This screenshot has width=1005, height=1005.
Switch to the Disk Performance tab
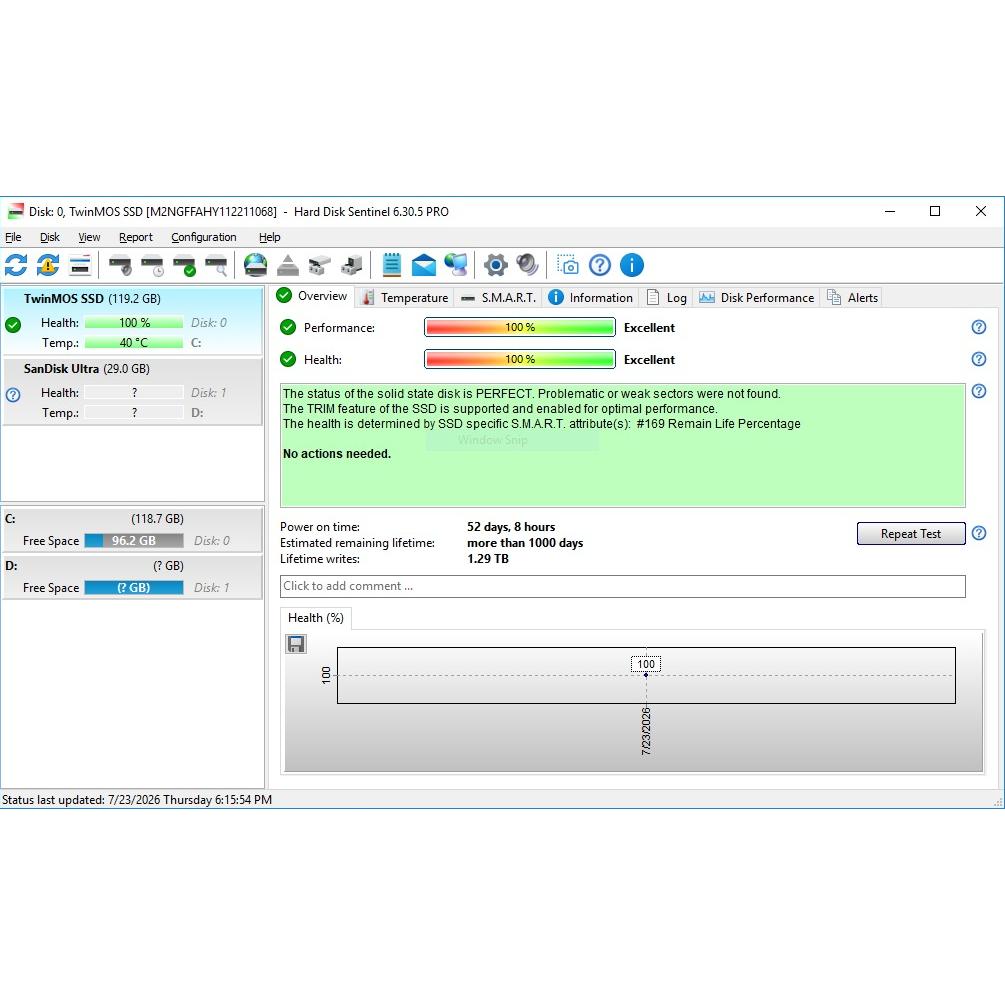coord(756,297)
